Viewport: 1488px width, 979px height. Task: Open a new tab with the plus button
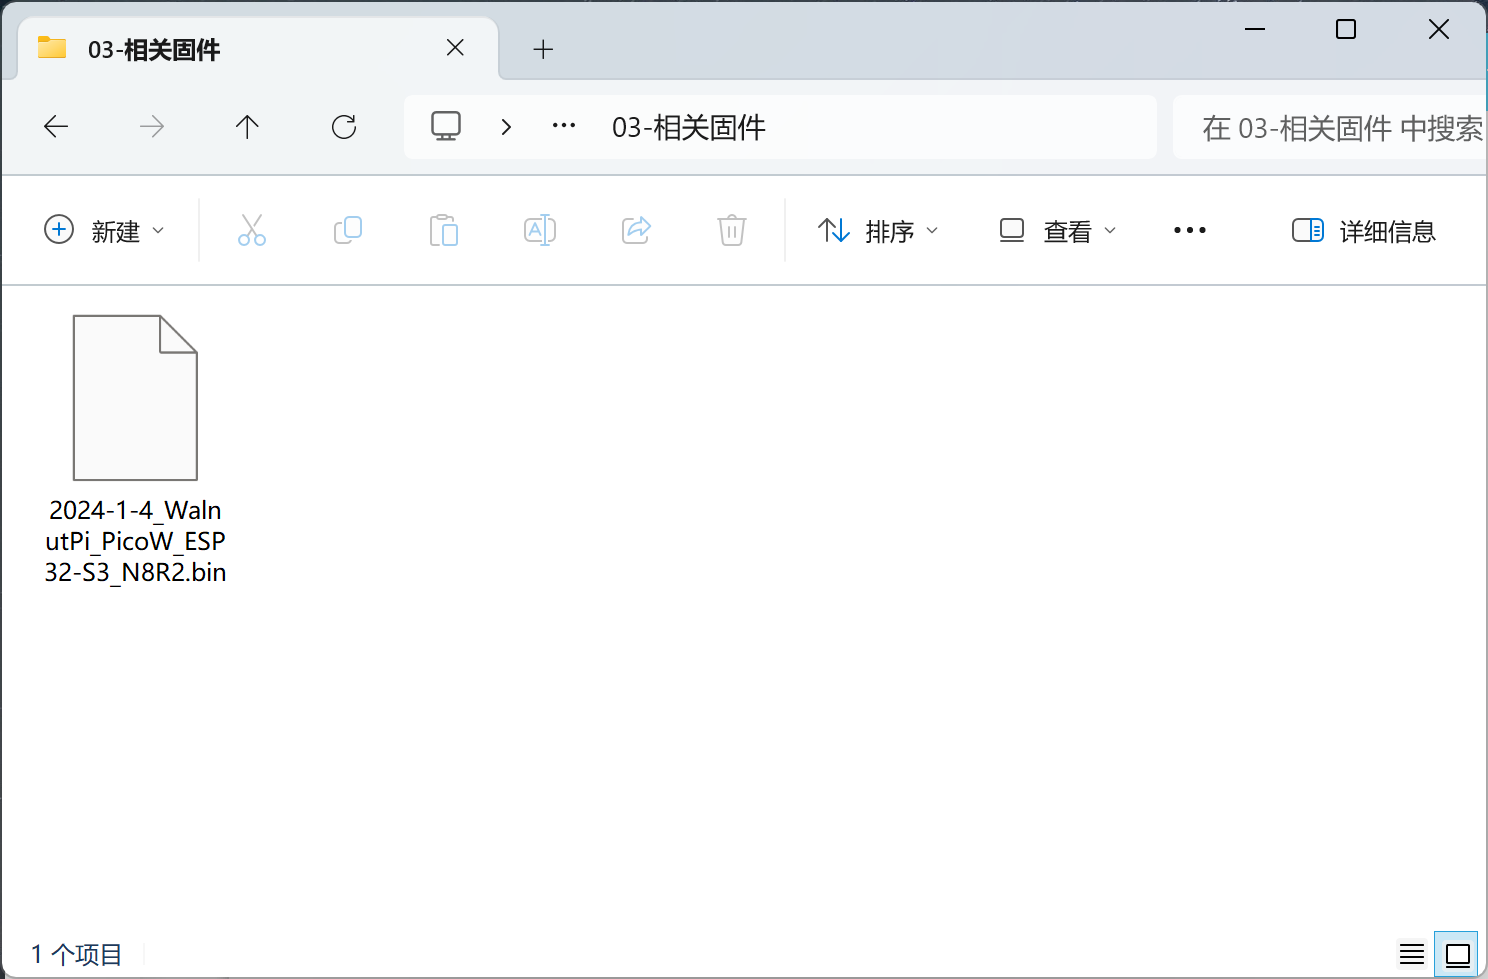543,49
